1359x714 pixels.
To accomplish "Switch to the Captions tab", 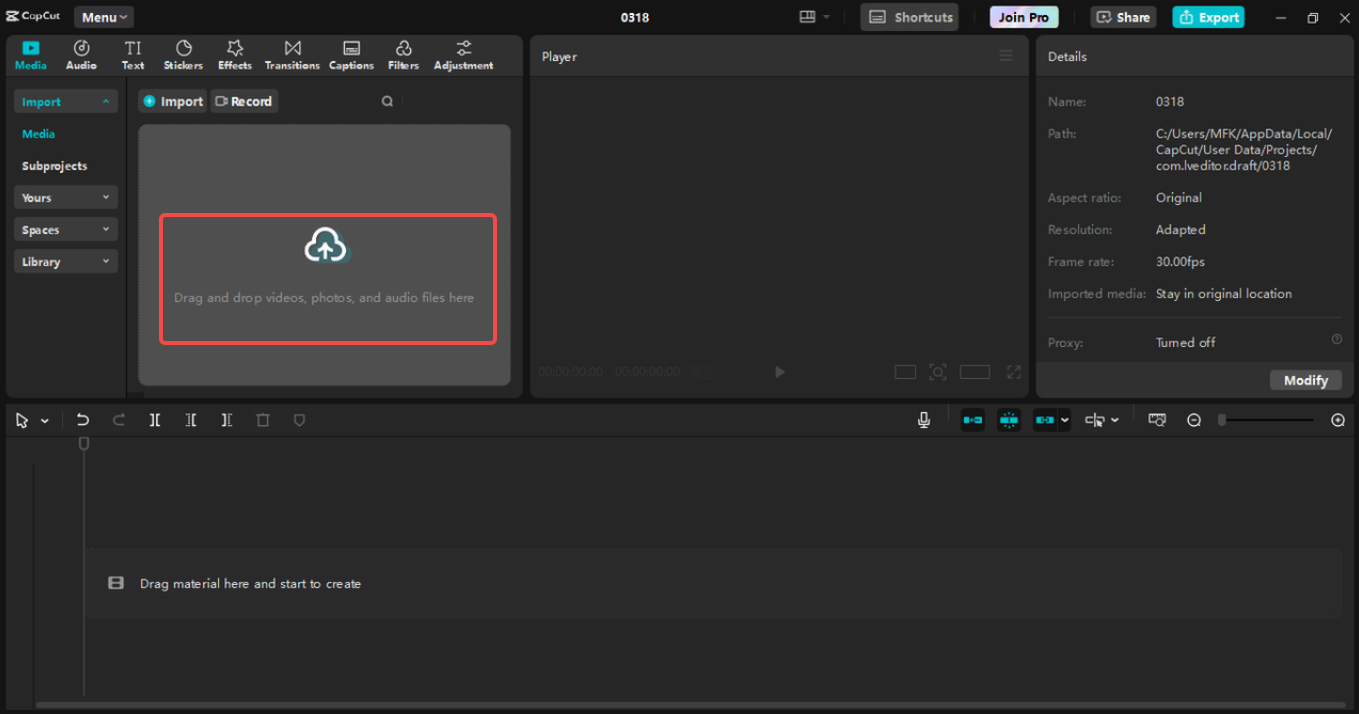I will [351, 55].
